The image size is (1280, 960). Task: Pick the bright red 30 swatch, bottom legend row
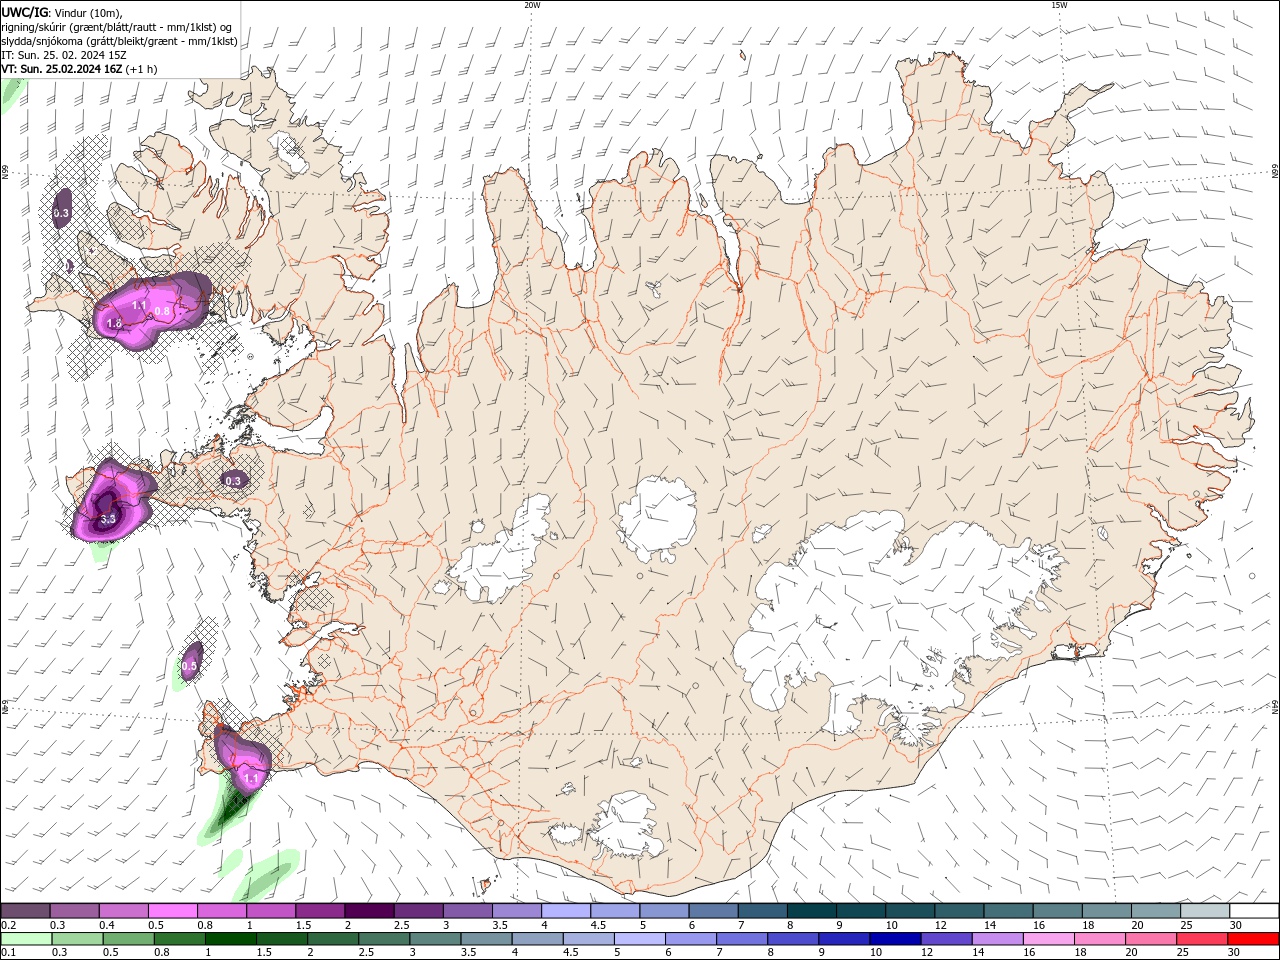coord(1252,939)
